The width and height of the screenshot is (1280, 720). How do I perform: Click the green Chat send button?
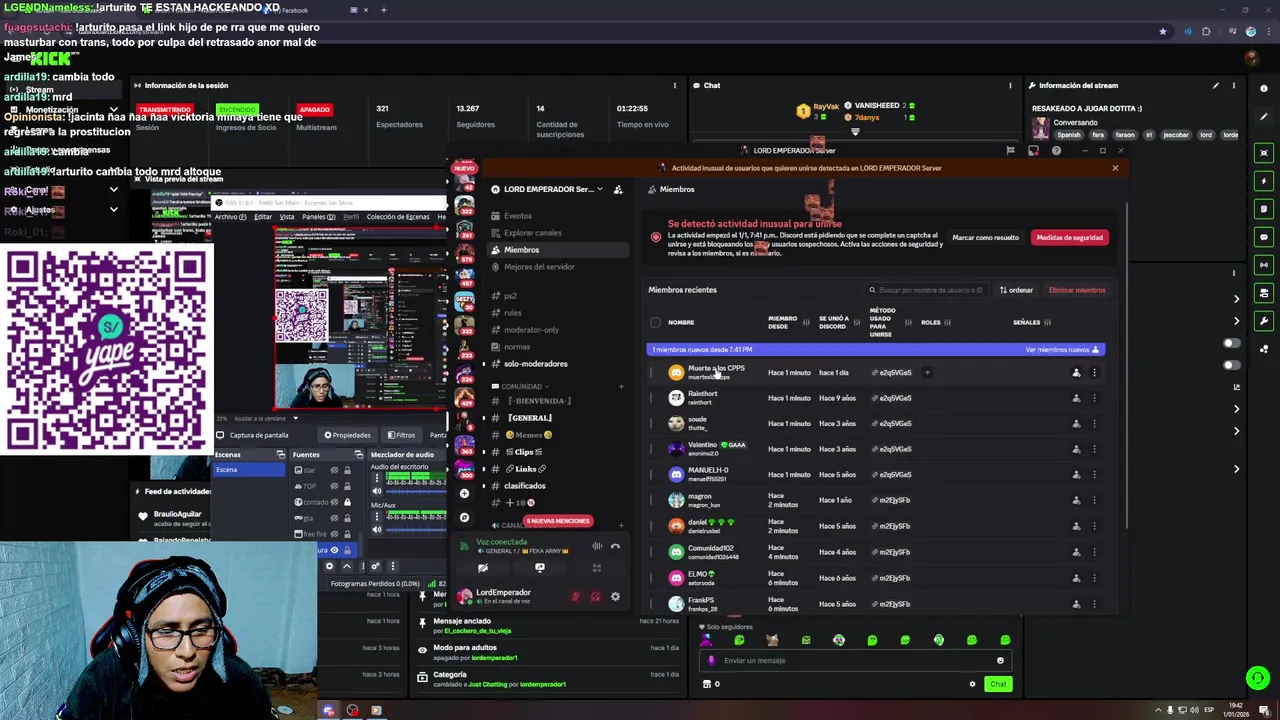pyautogui.click(x=998, y=685)
